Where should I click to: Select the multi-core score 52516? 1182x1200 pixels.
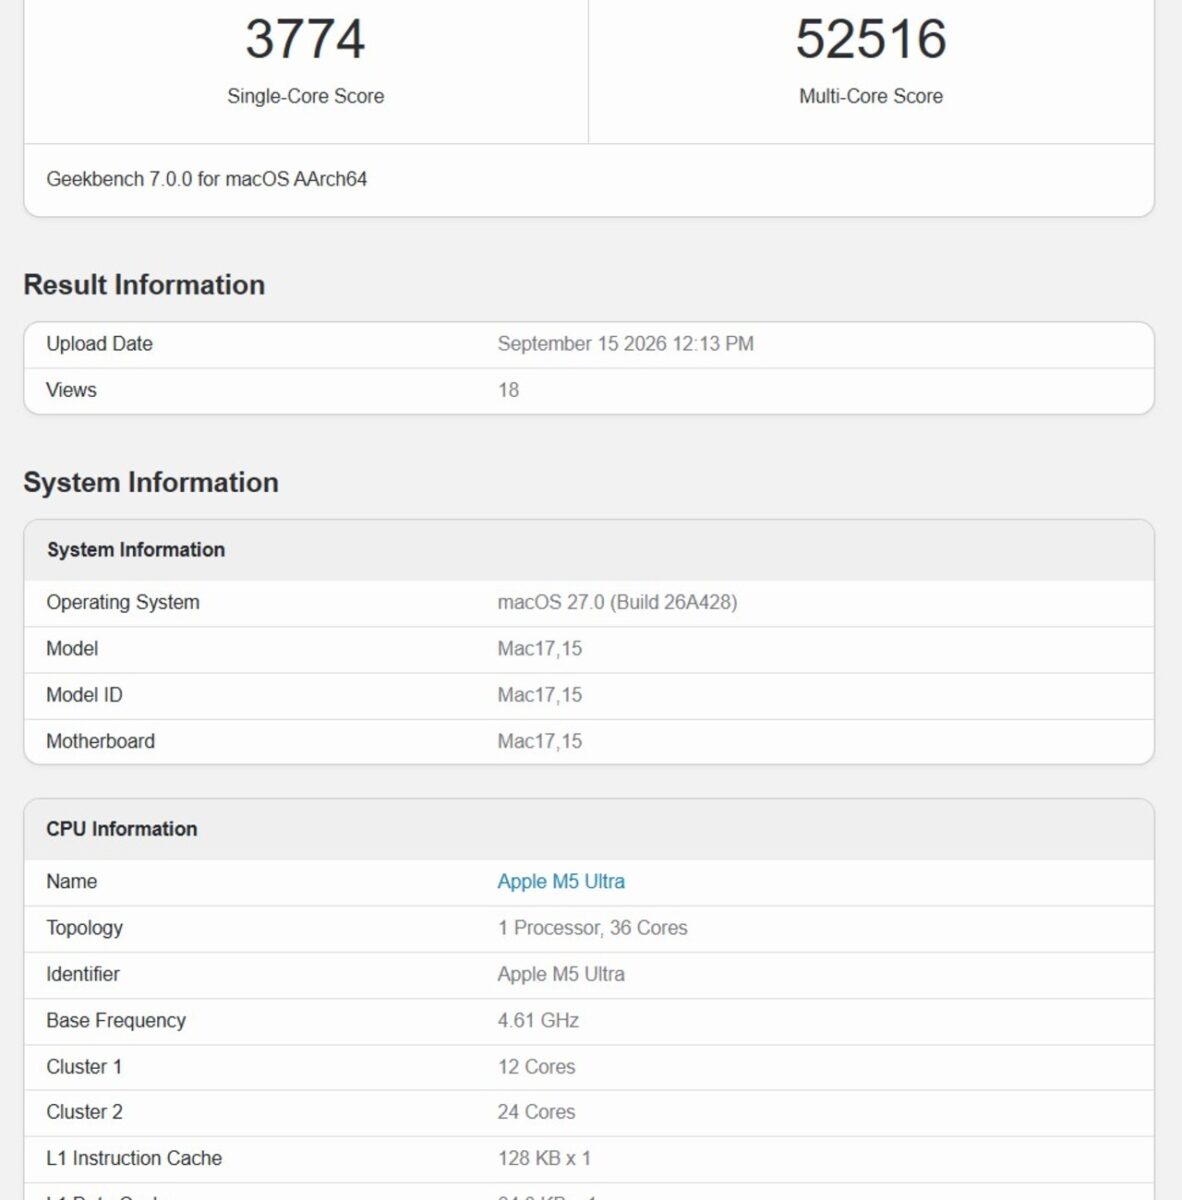[x=871, y=39]
